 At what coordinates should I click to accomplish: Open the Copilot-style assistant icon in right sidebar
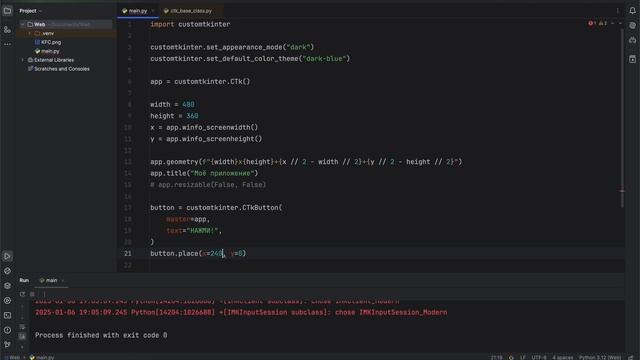click(632, 40)
